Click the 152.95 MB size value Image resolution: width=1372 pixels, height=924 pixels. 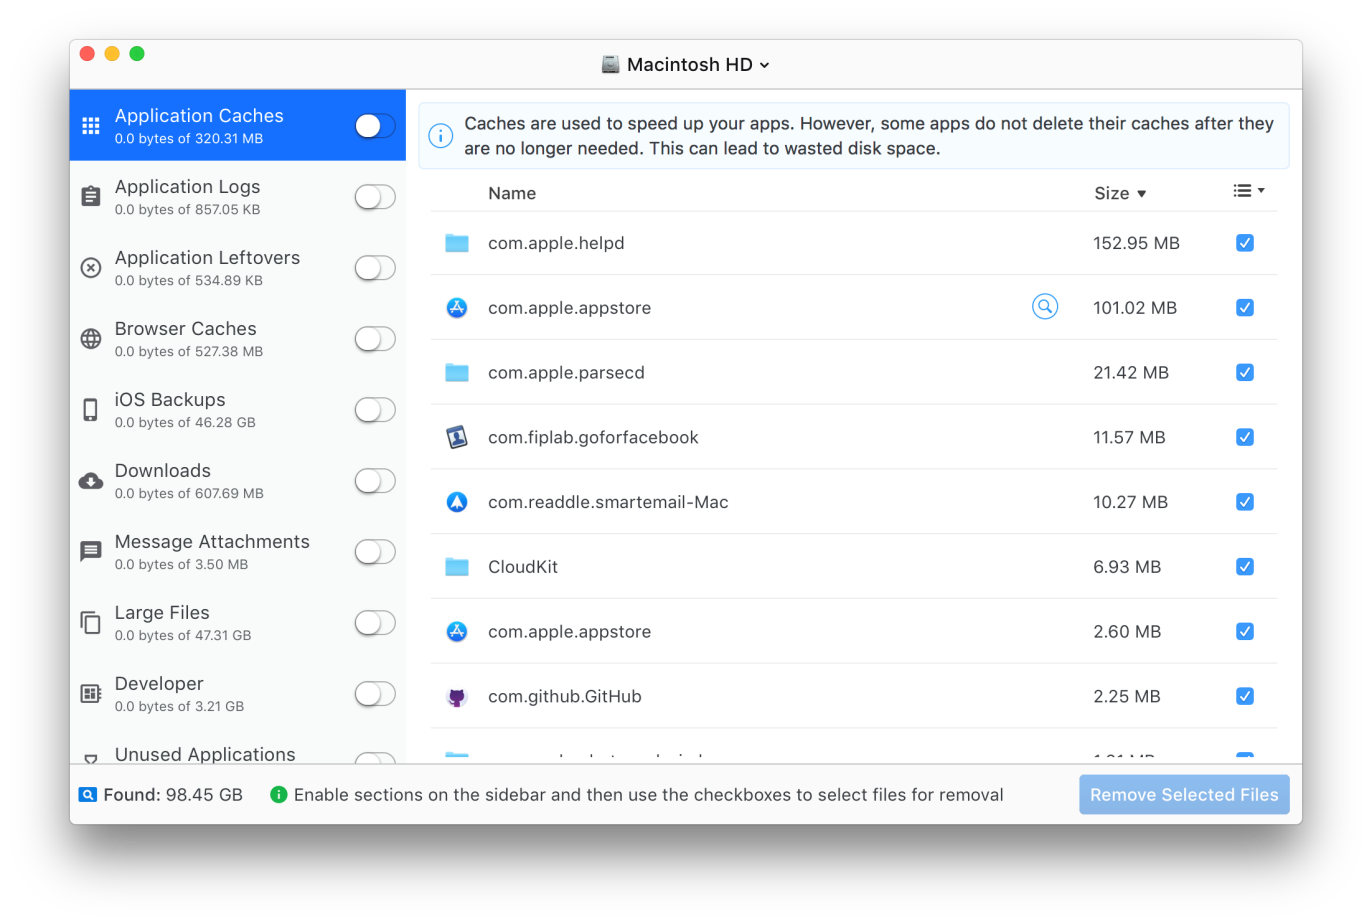click(x=1136, y=244)
